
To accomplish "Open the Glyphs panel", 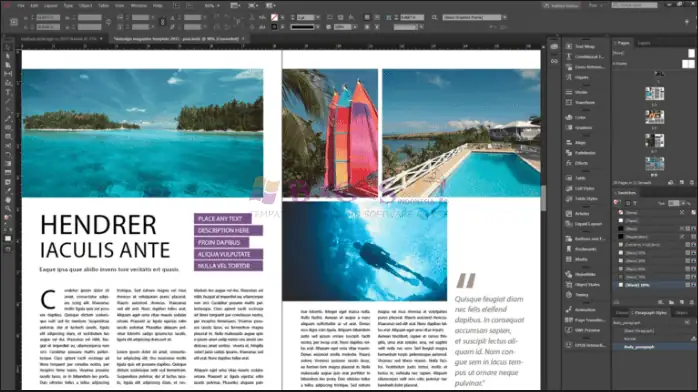I will click(577, 77).
